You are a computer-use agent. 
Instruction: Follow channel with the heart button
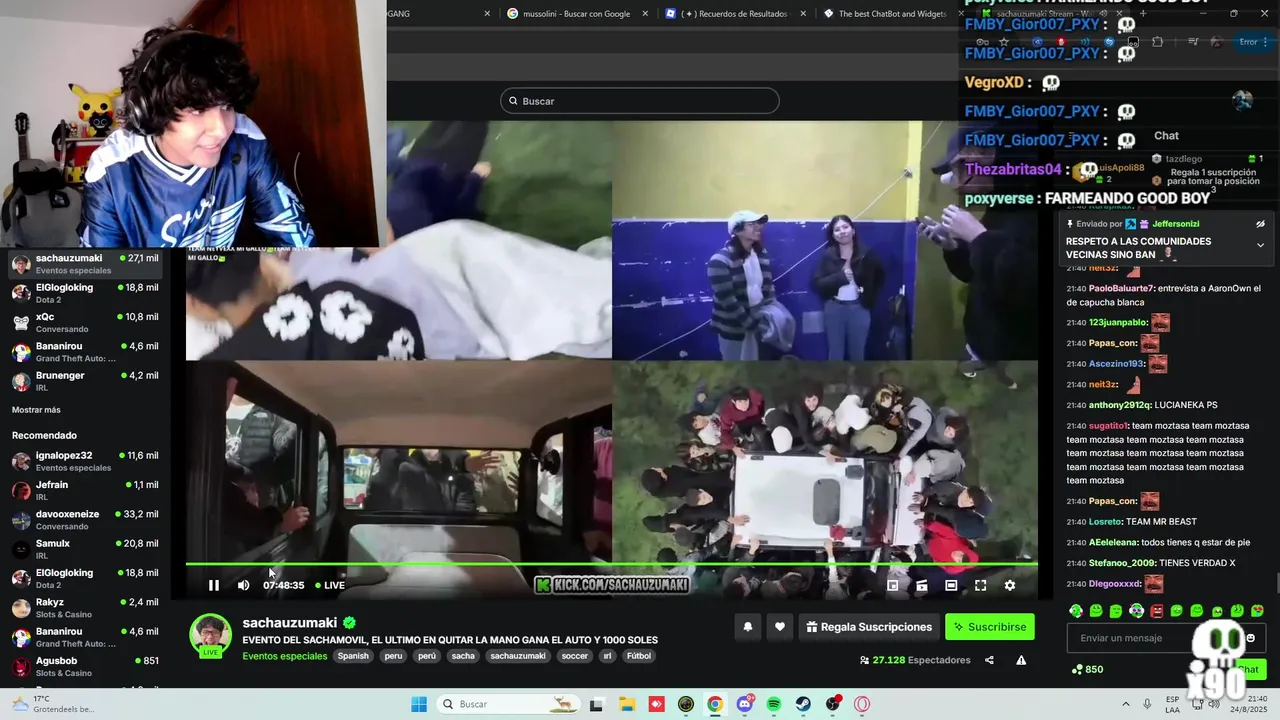pos(780,627)
